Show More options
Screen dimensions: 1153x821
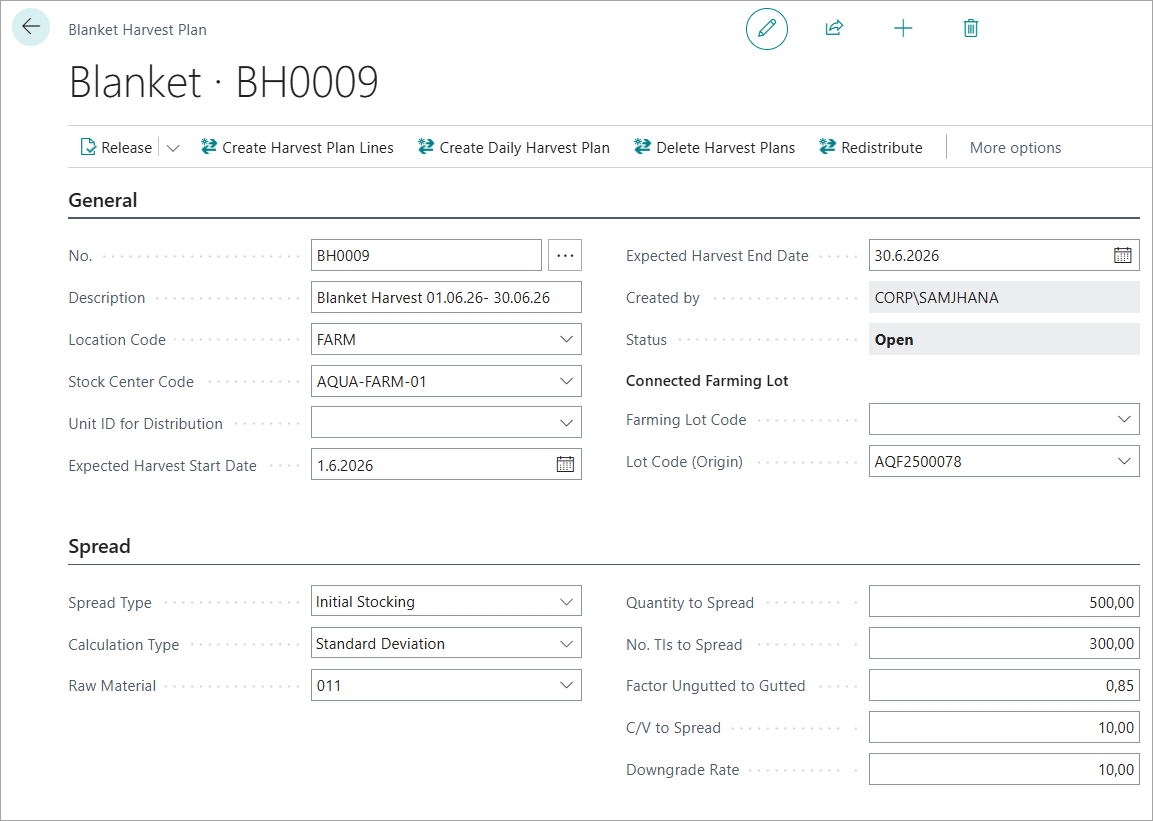pyautogui.click(x=1015, y=148)
